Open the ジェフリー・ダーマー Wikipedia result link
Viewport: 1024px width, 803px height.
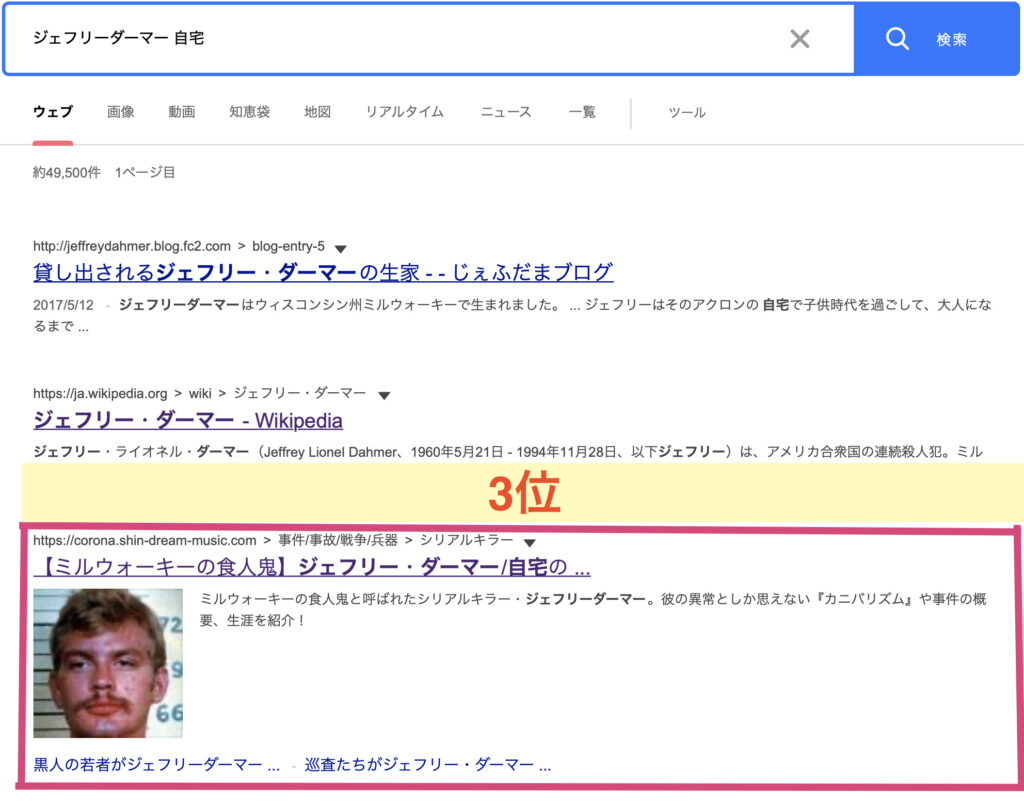pyautogui.click(x=188, y=420)
